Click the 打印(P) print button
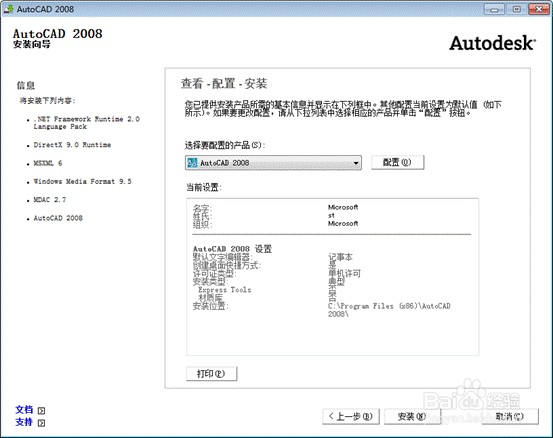The height and width of the screenshot is (438, 553). tap(211, 374)
